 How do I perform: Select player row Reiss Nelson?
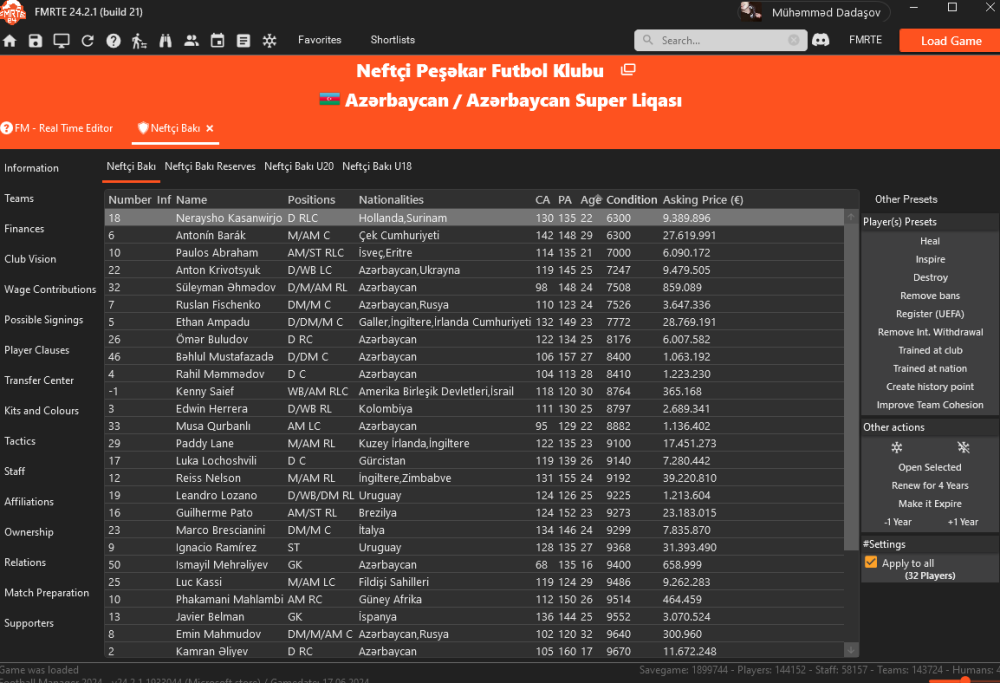pyautogui.click(x=474, y=478)
